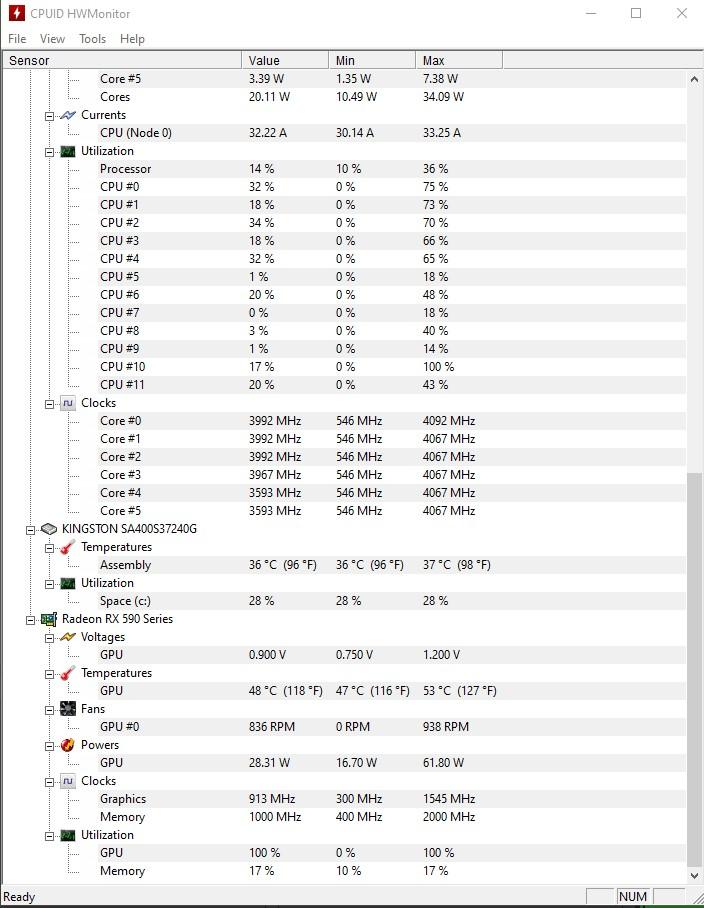Click the CPU Clocks square-wave icon
The height and width of the screenshot is (908, 704).
click(68, 403)
